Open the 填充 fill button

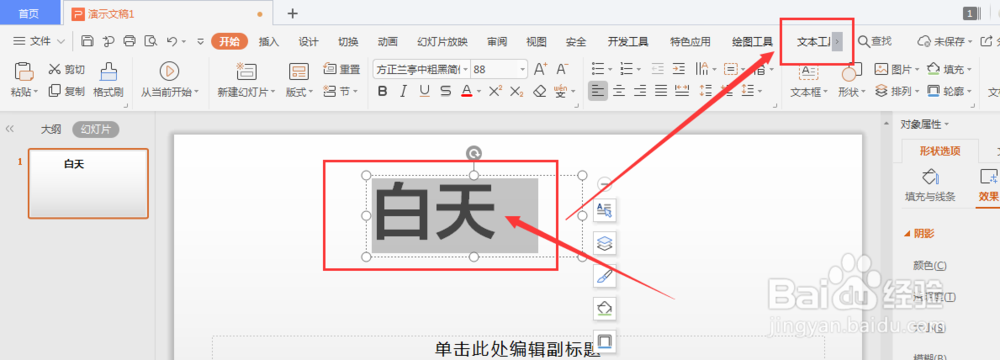point(950,69)
